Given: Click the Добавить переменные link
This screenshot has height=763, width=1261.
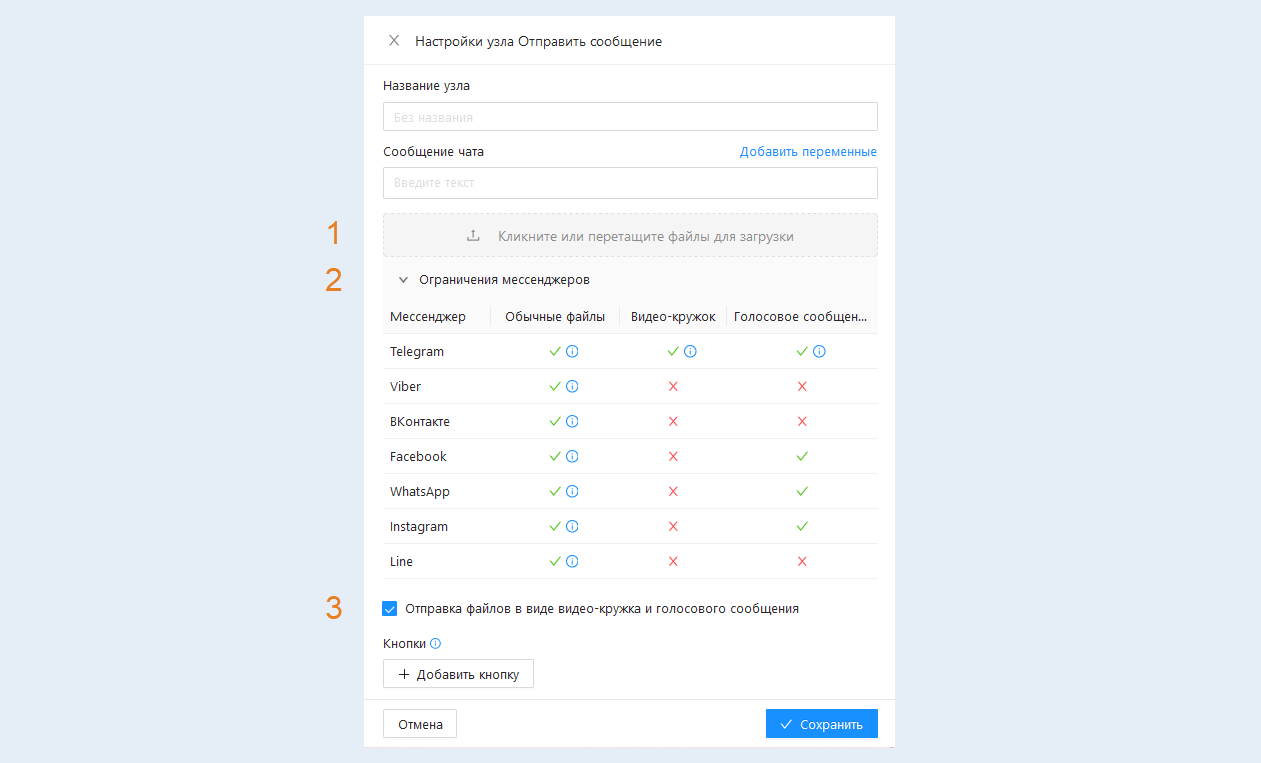Looking at the screenshot, I should (x=808, y=152).
